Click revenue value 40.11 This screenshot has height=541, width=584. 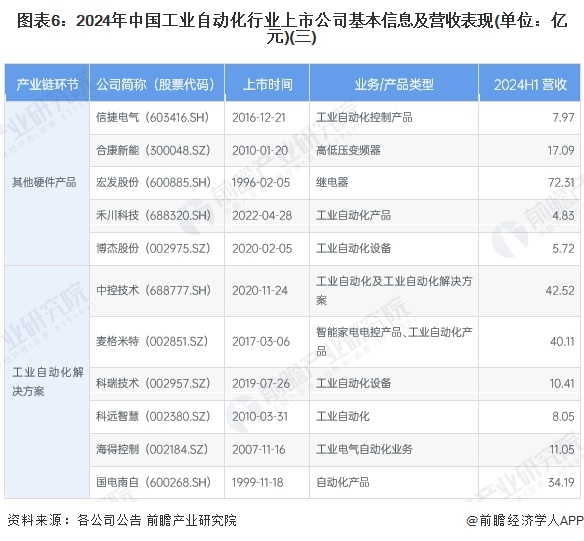point(562,341)
